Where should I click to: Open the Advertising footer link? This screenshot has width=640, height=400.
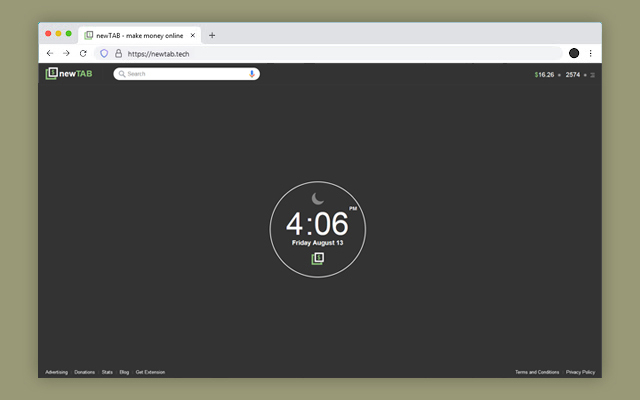pos(56,372)
